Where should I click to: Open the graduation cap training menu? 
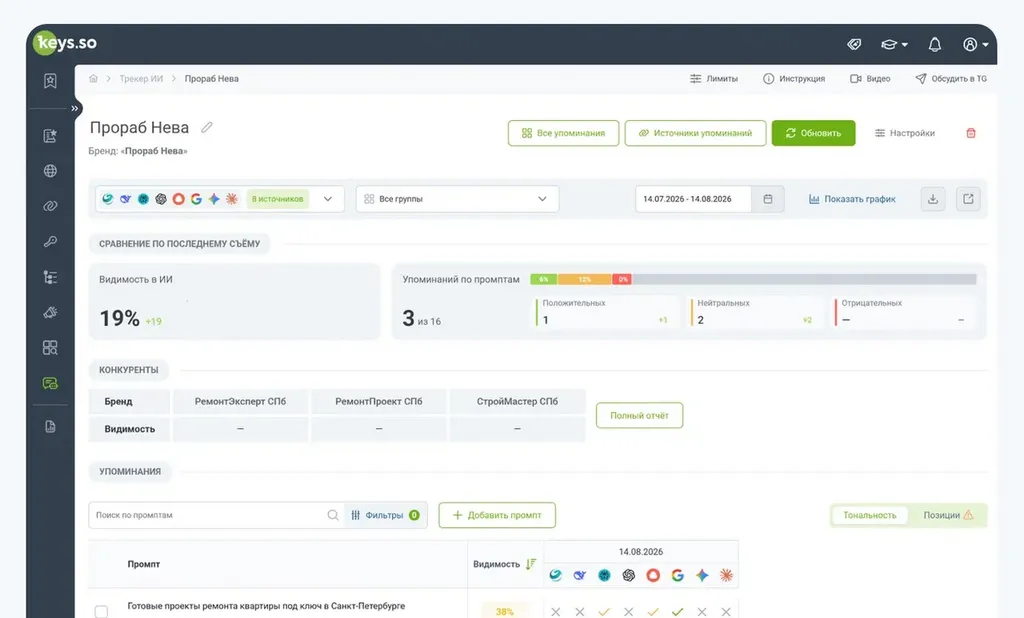tap(894, 44)
